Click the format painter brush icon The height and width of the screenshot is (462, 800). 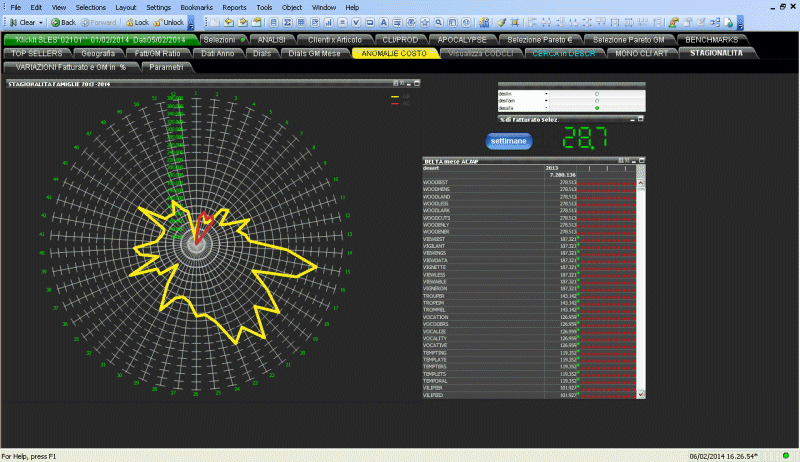click(502, 22)
